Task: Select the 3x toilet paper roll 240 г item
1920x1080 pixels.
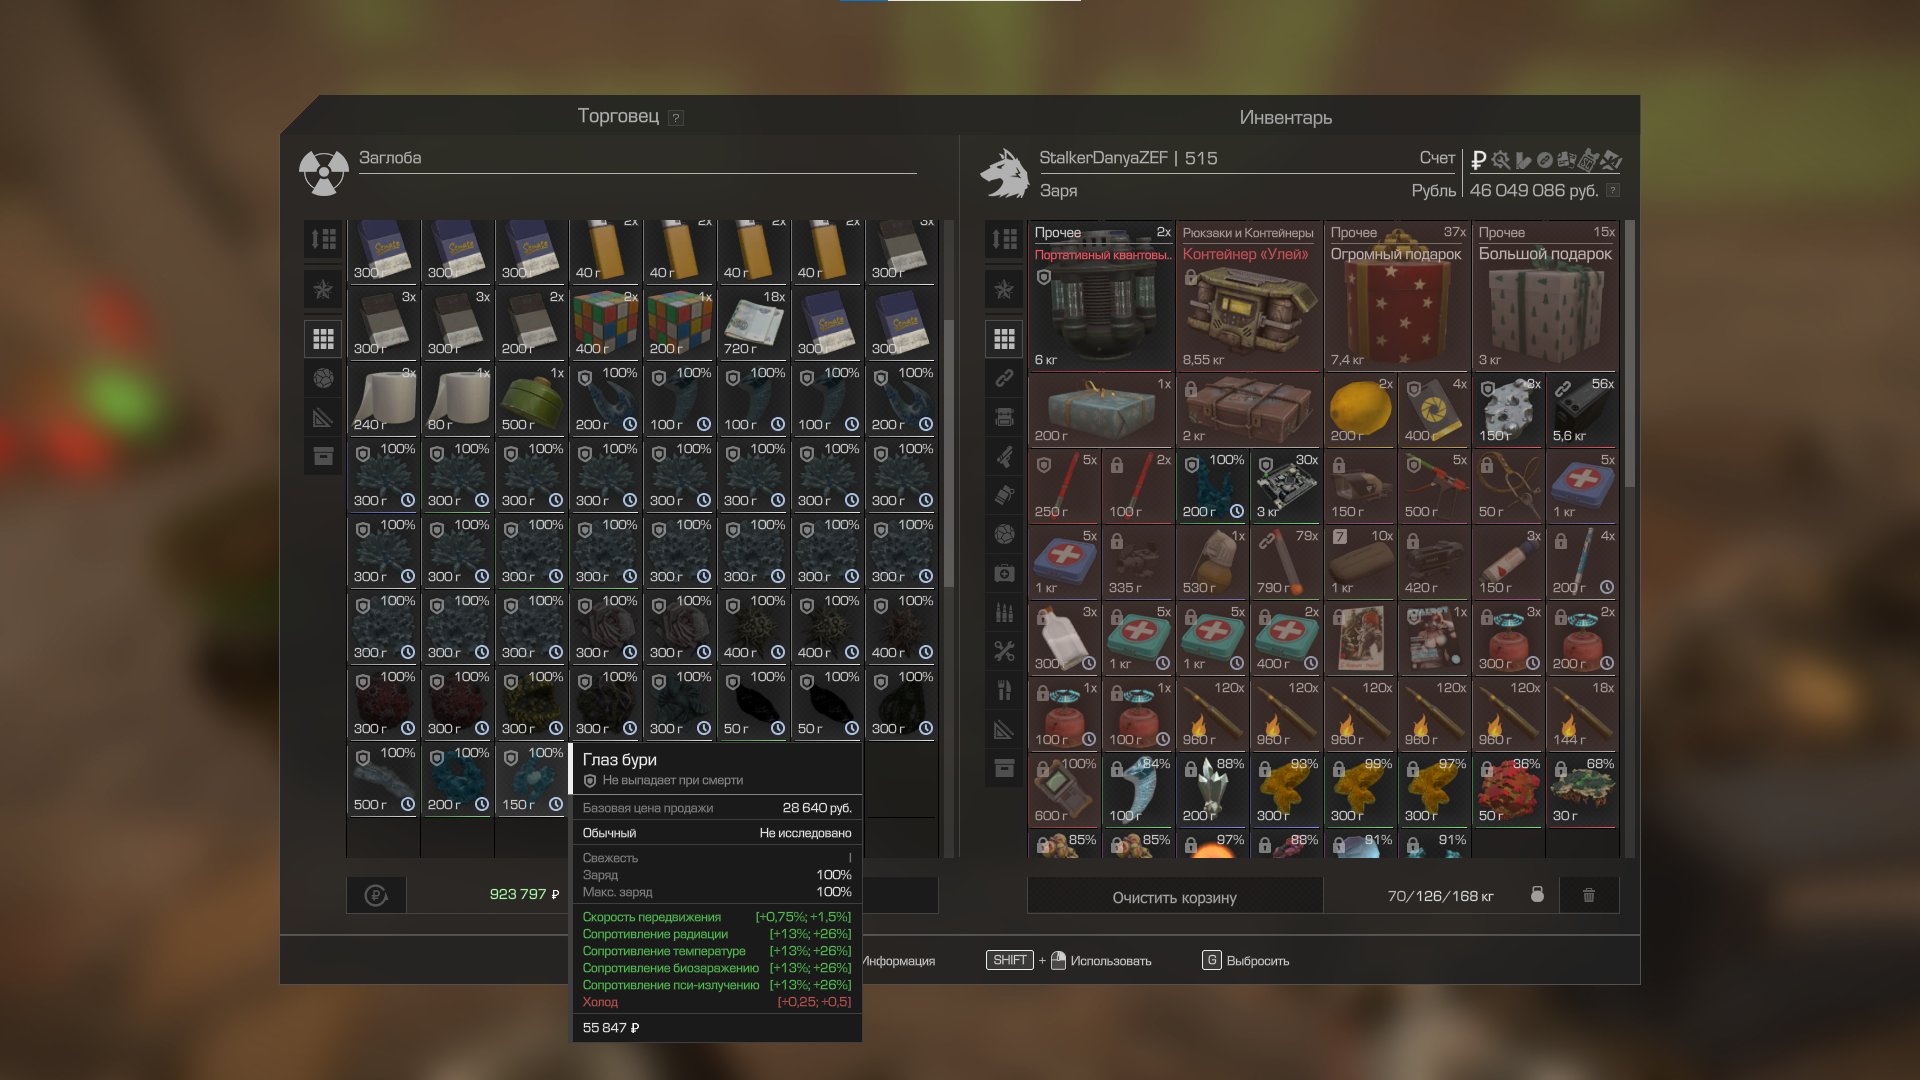Action: (x=384, y=400)
